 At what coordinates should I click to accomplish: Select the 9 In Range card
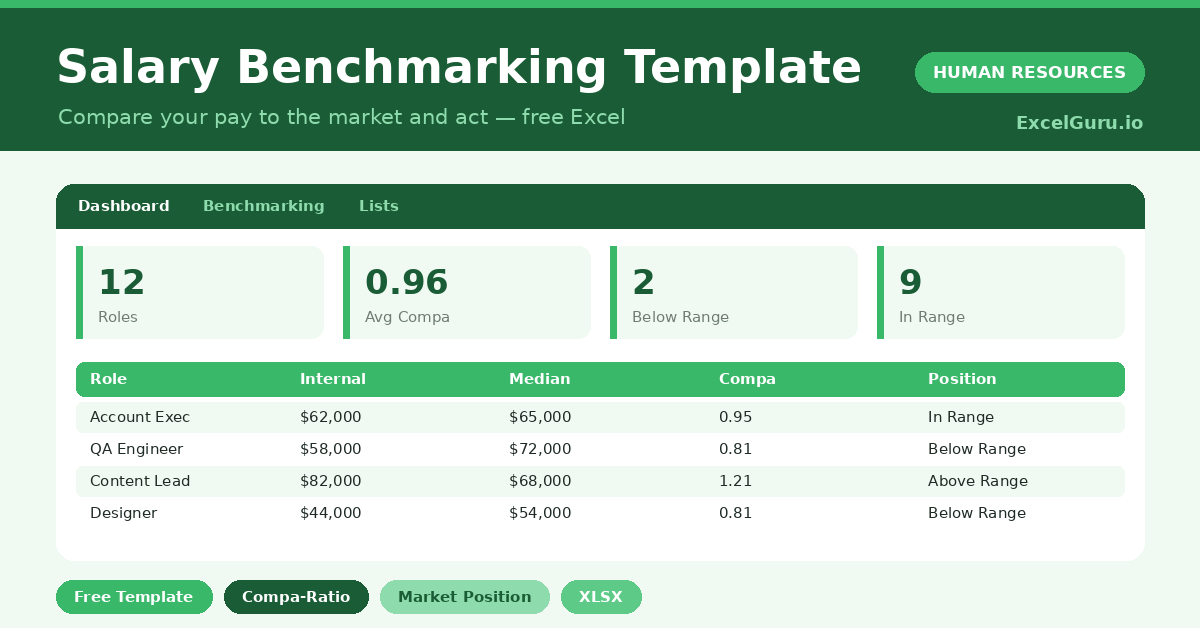coord(1001,293)
